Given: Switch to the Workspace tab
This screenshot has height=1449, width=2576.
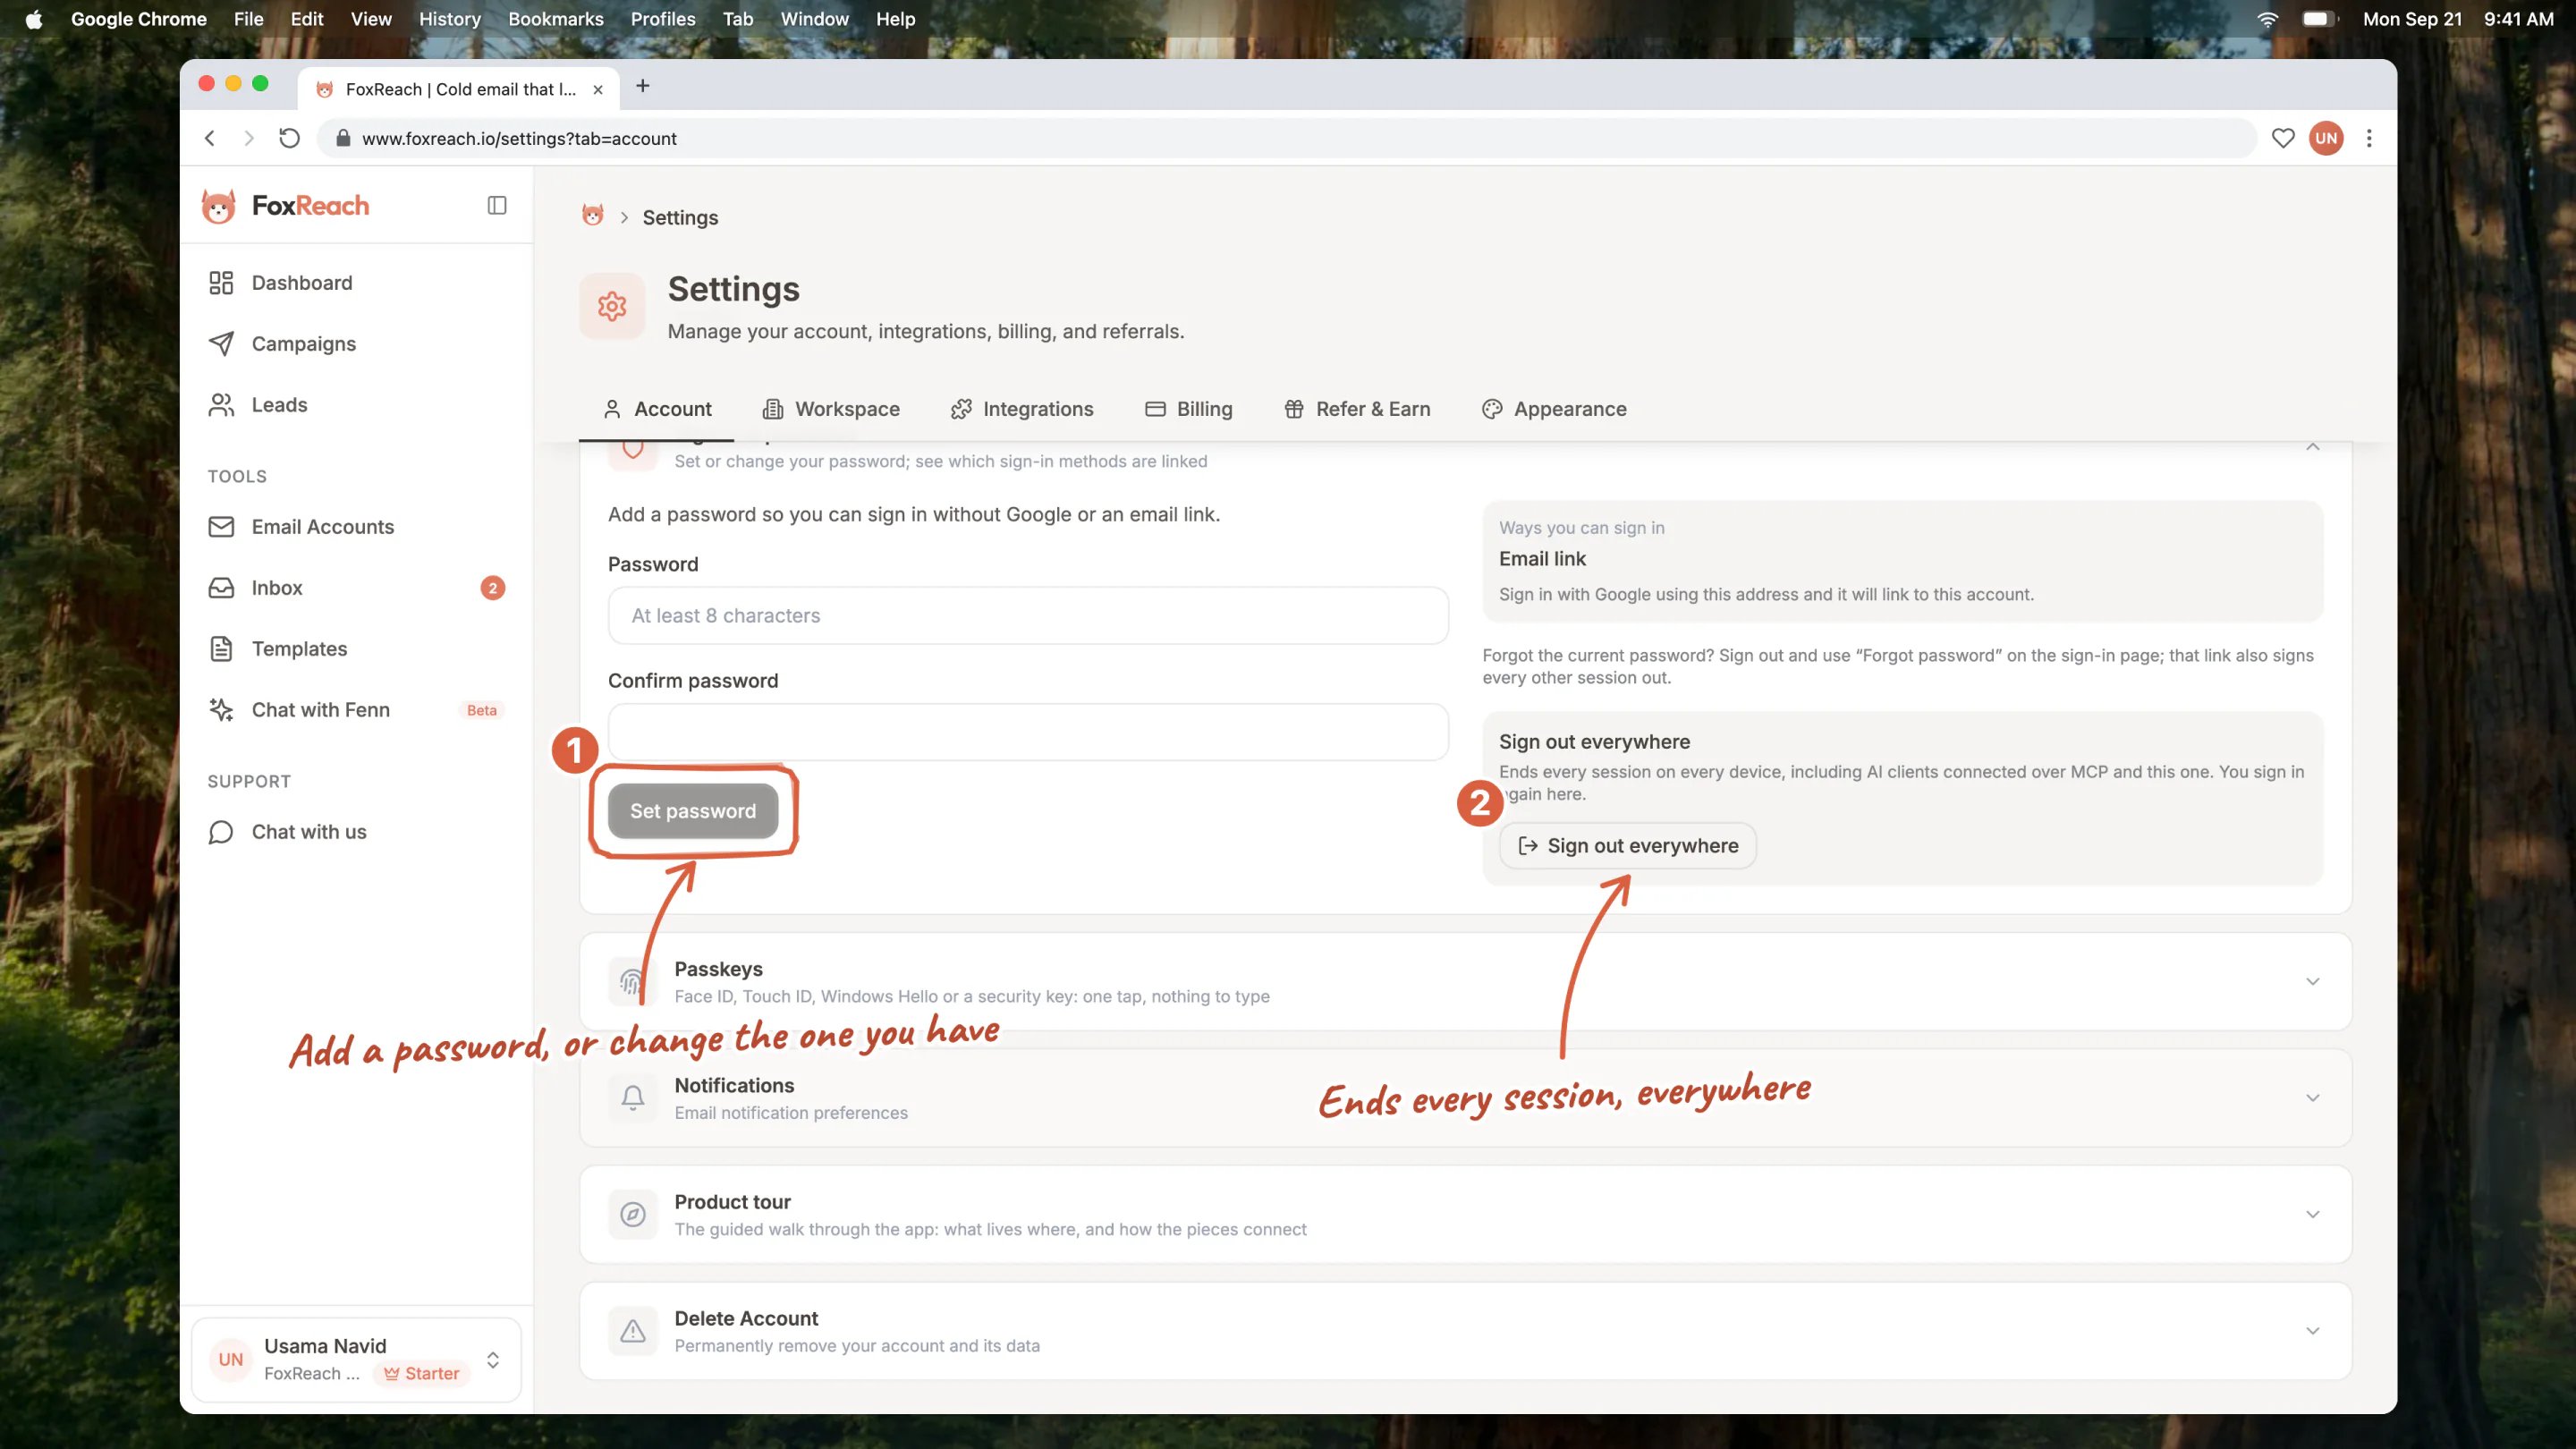Looking at the screenshot, I should (831, 409).
